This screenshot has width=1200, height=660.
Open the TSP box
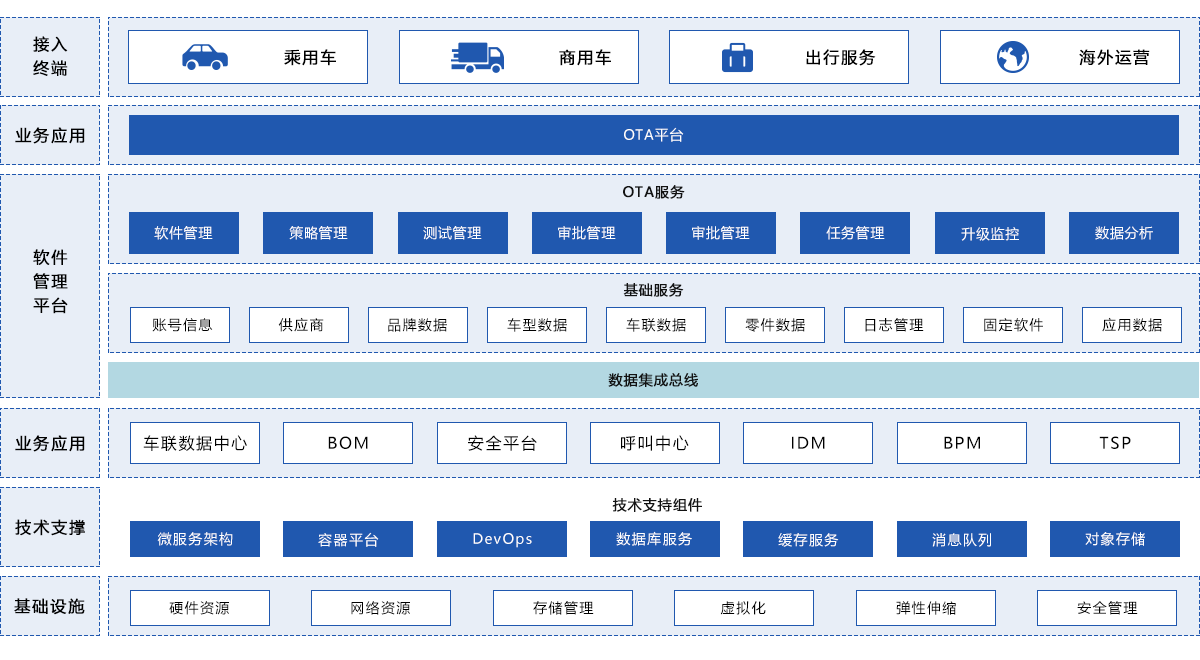[1114, 443]
